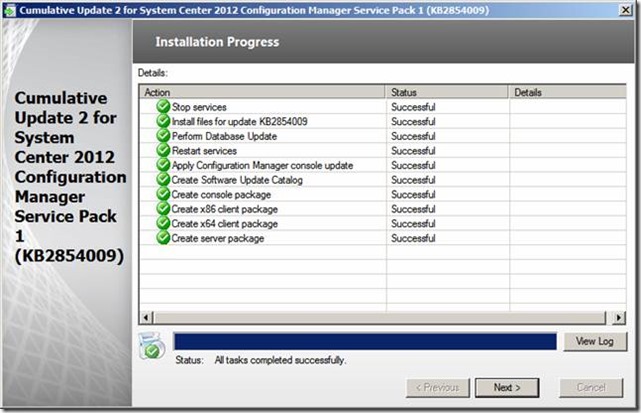This screenshot has height=413, width=641.
Task: Click the left arrow of horizontal scrollbar
Action: coord(146,318)
